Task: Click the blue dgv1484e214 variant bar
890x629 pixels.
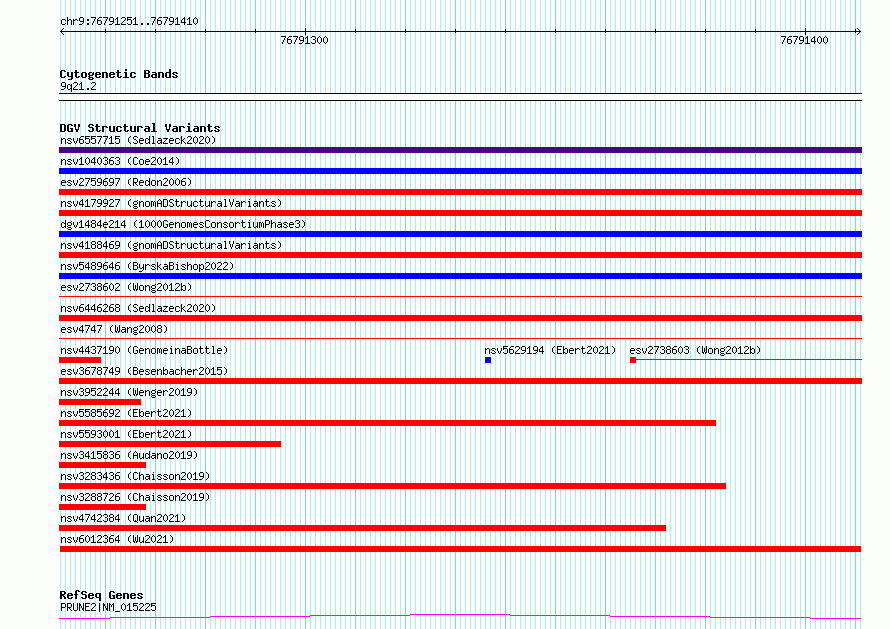Action: 460,234
